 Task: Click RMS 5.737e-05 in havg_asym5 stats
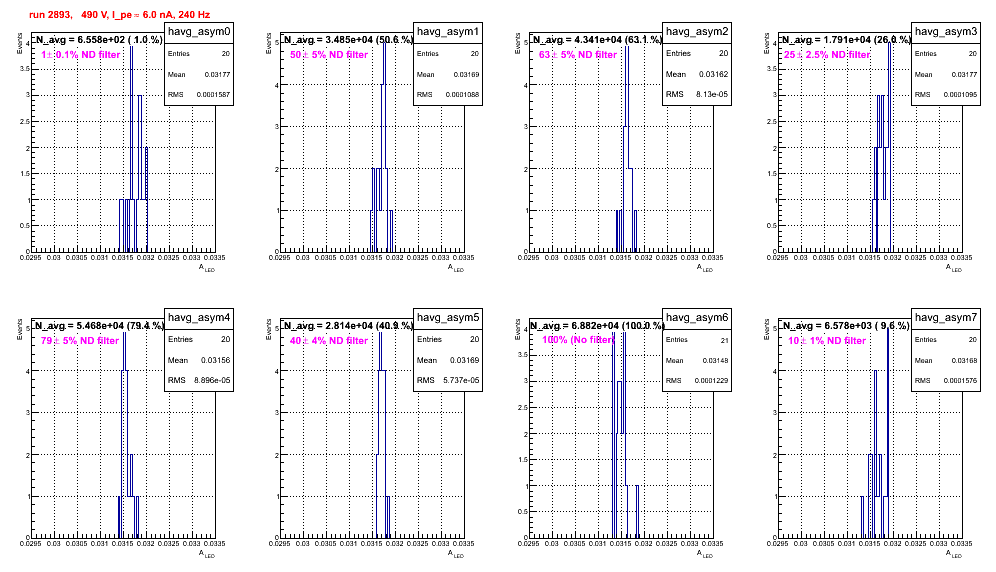[448, 380]
